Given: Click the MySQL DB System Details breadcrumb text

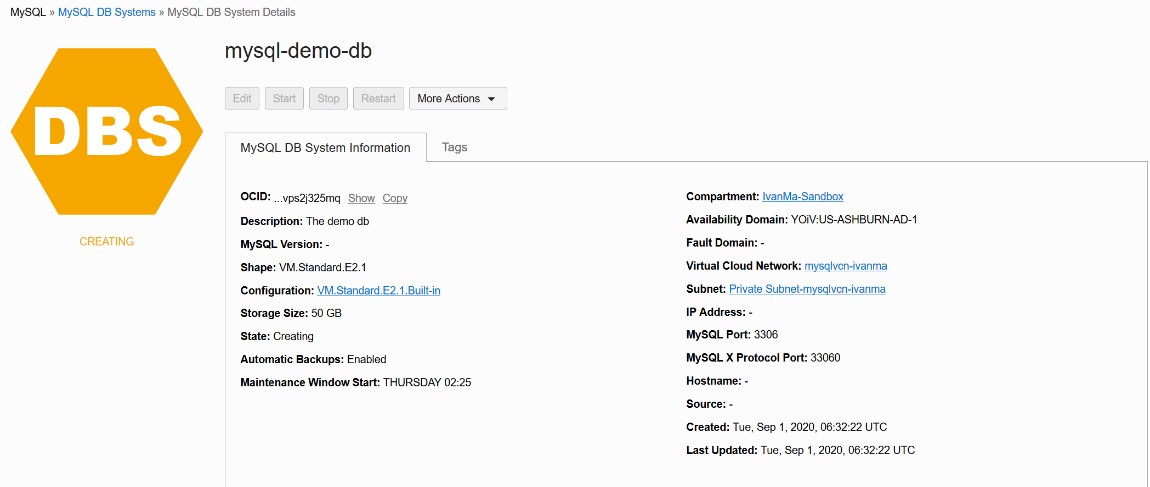Looking at the screenshot, I should pyautogui.click(x=231, y=12).
